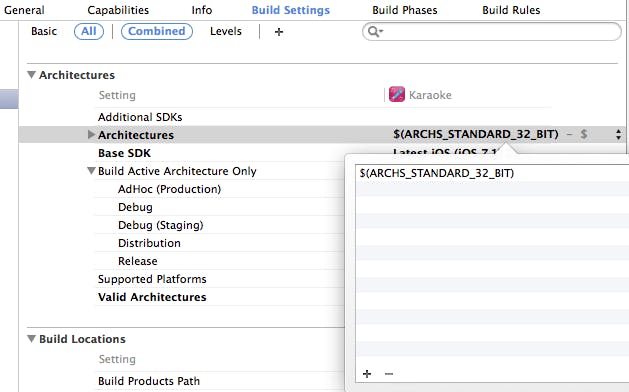This screenshot has height=392, width=629.
Task: Collapse the Architectures section
Action: click(x=31, y=75)
